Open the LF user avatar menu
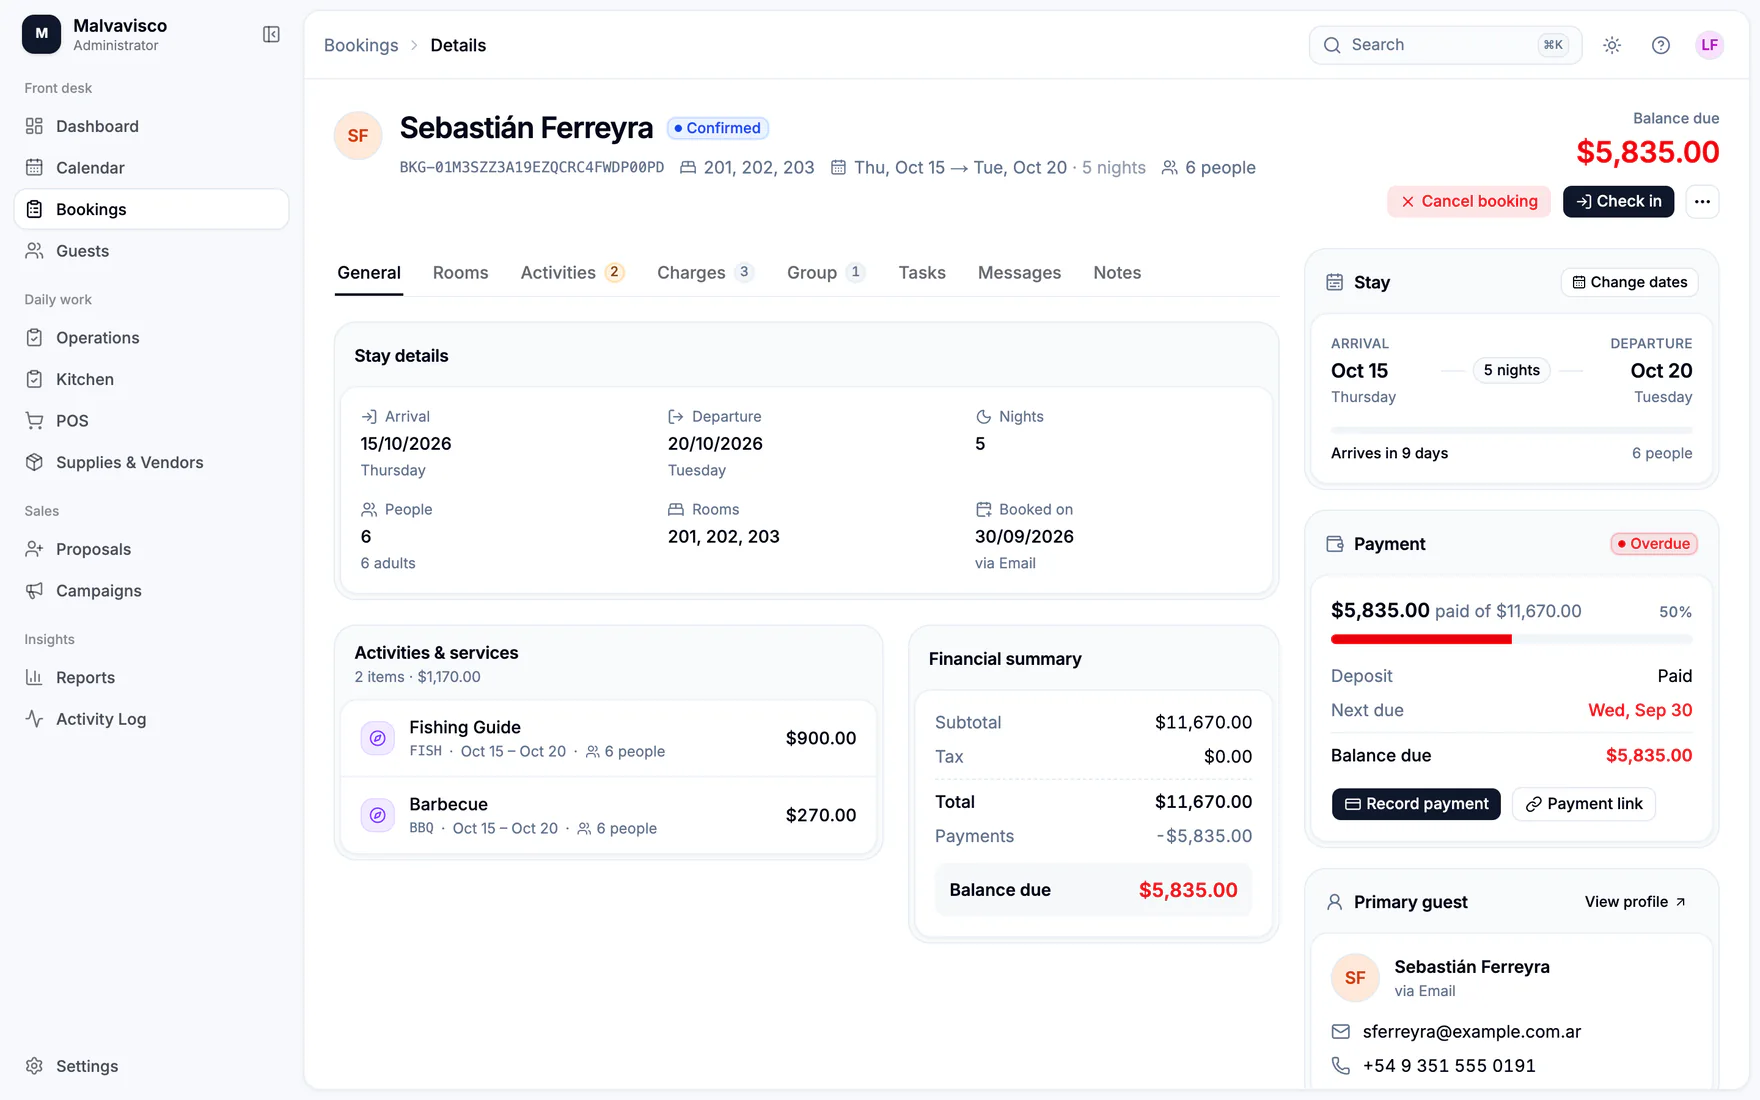The height and width of the screenshot is (1100, 1760). 1710,45
